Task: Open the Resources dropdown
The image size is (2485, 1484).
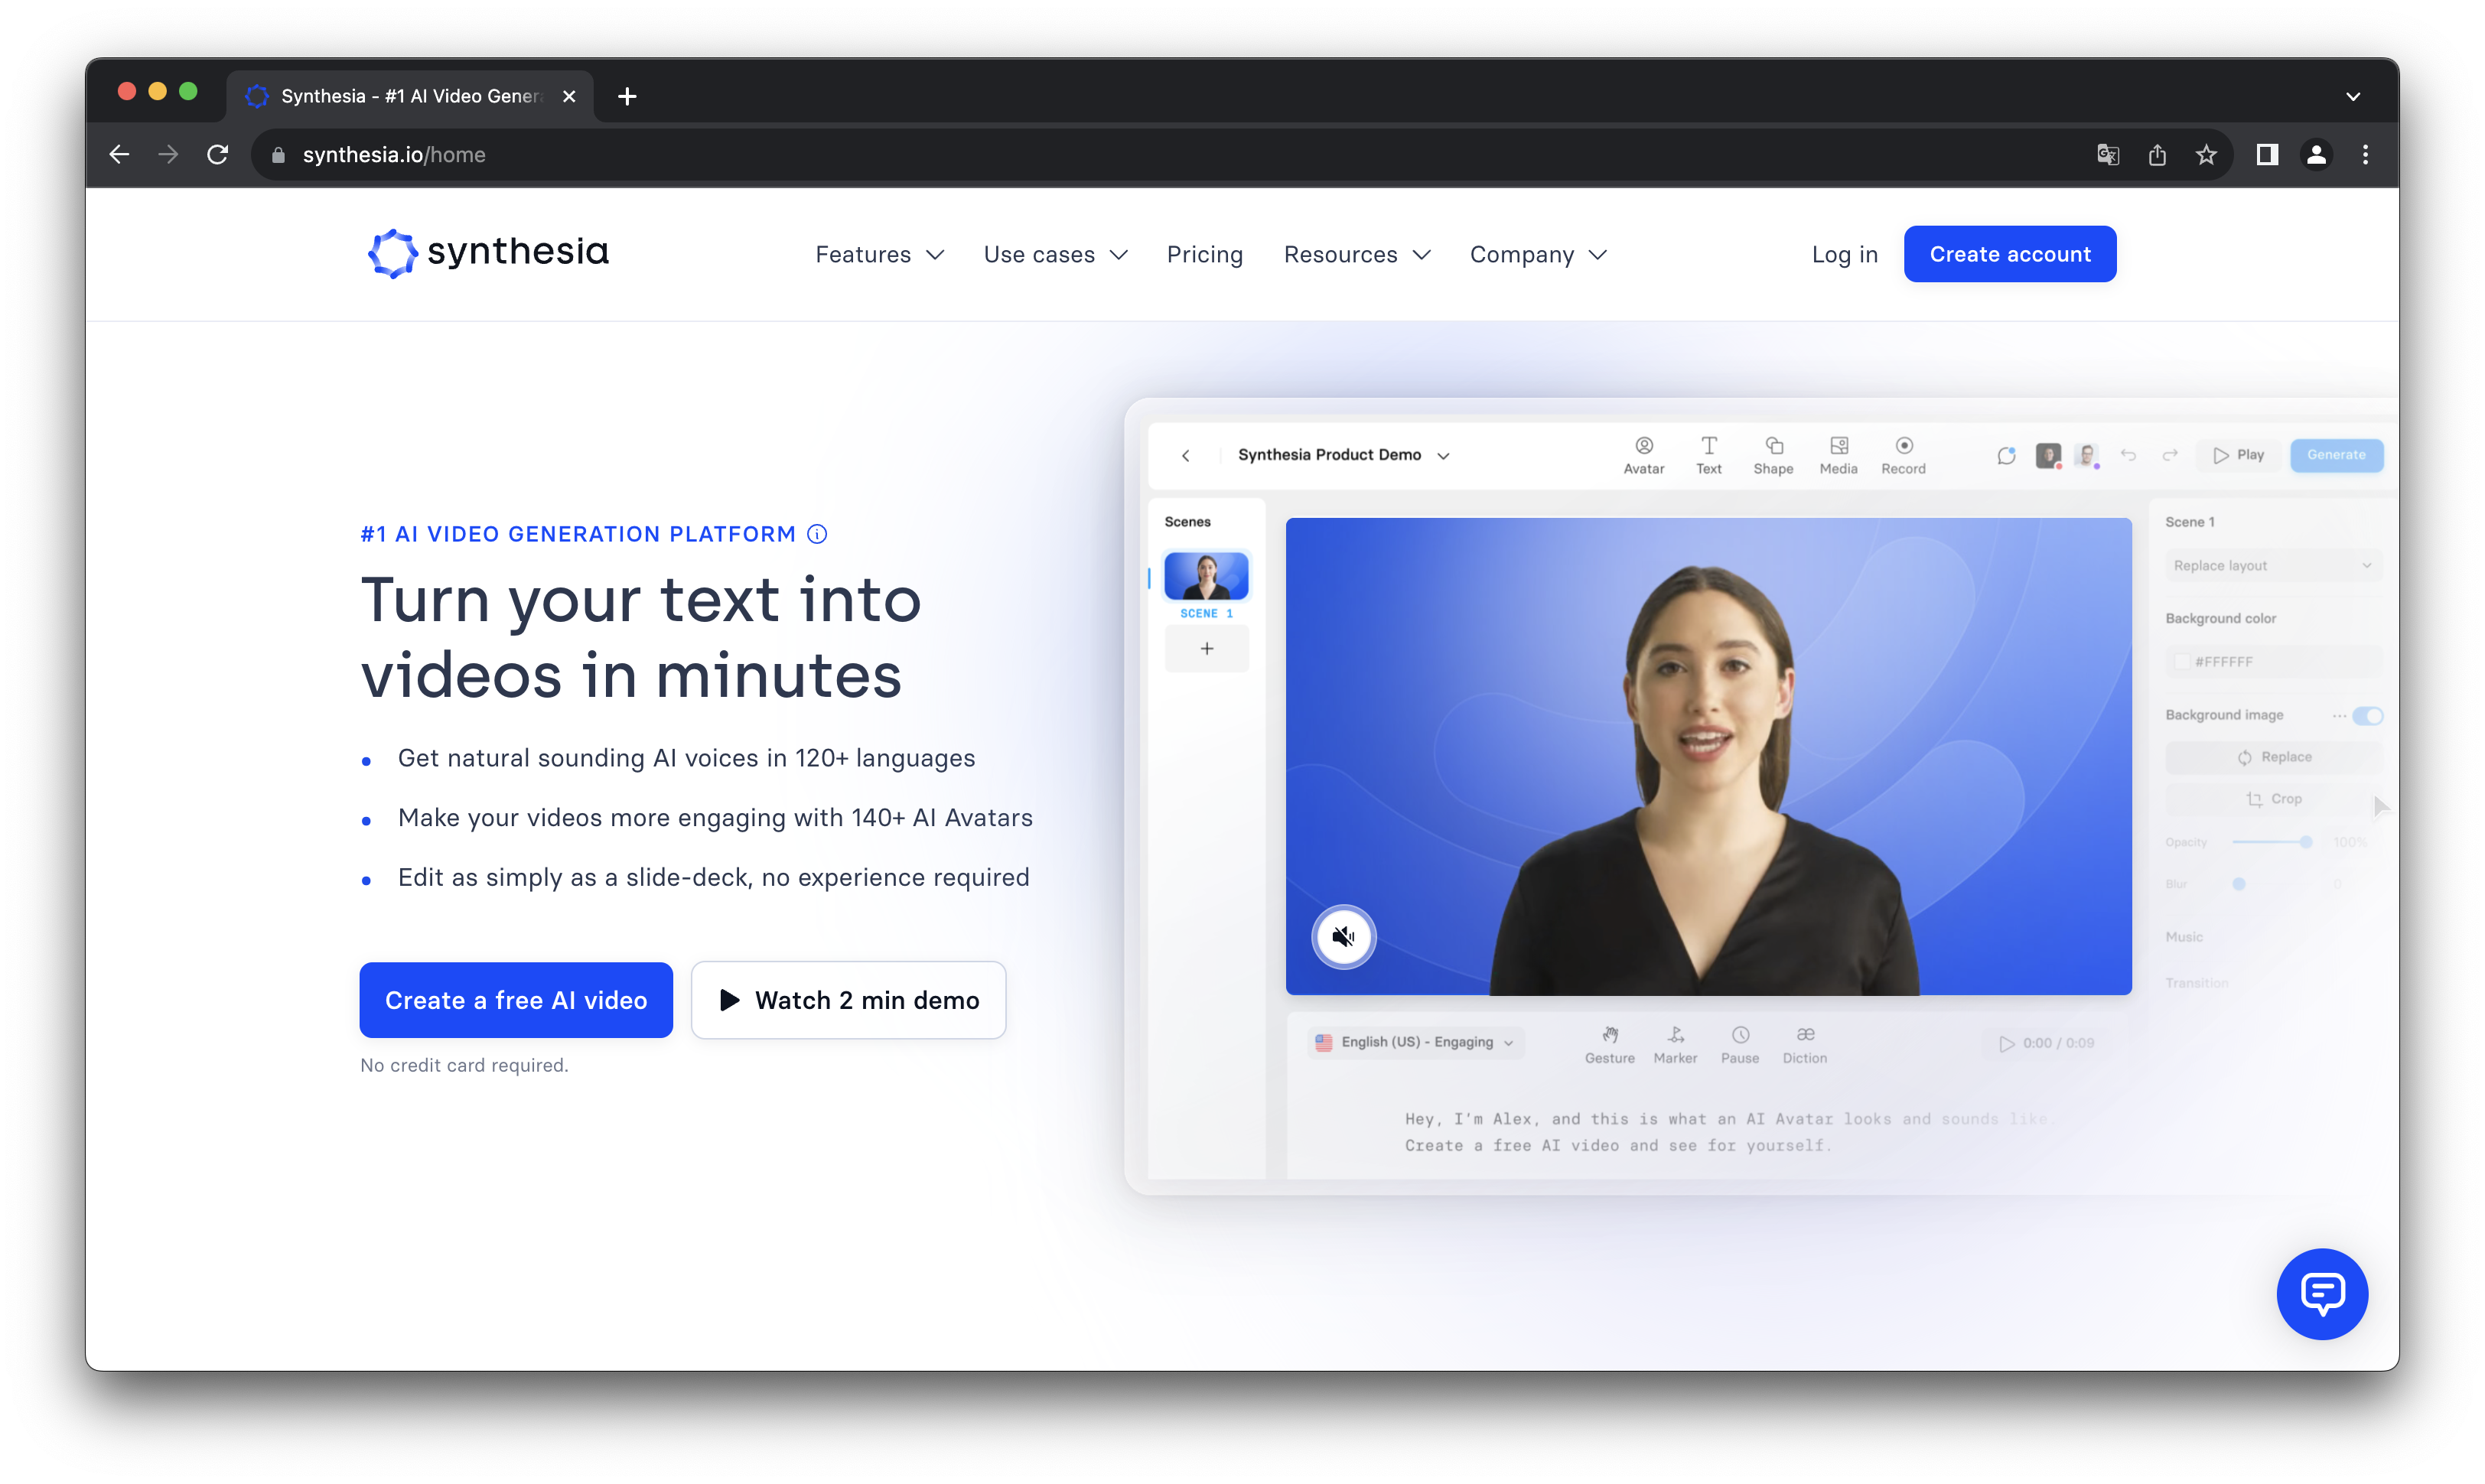Action: point(1356,255)
